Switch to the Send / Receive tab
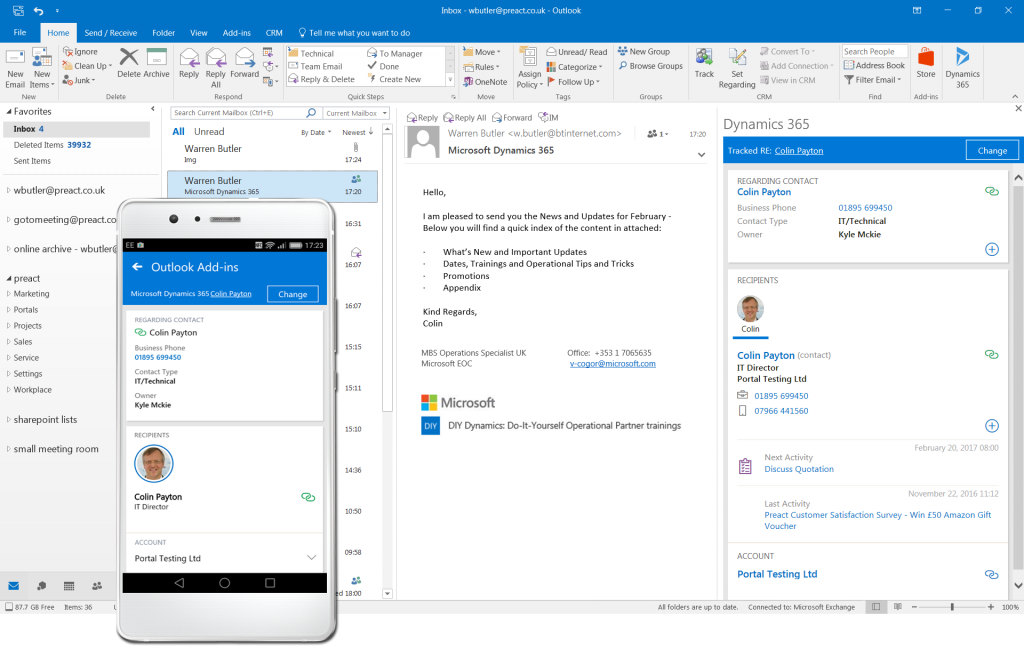The image size is (1024, 649). click(110, 31)
